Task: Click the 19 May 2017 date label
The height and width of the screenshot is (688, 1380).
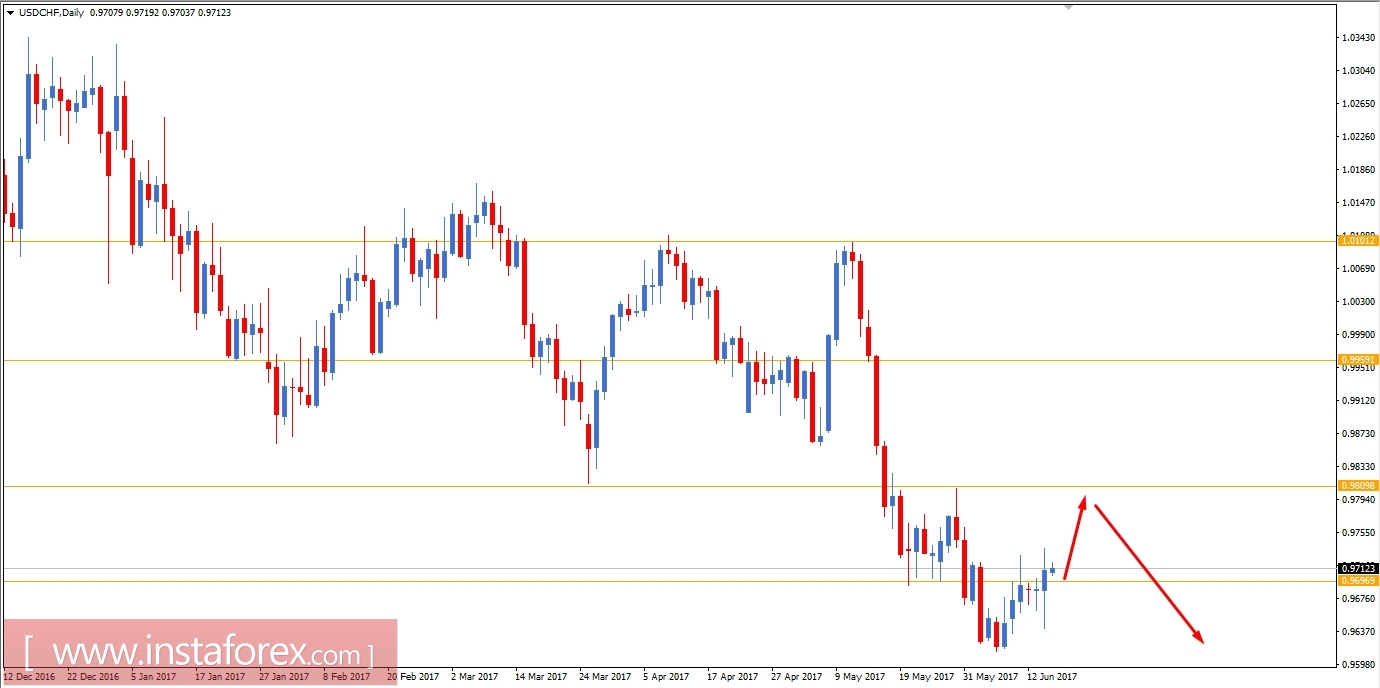Action: [x=925, y=677]
